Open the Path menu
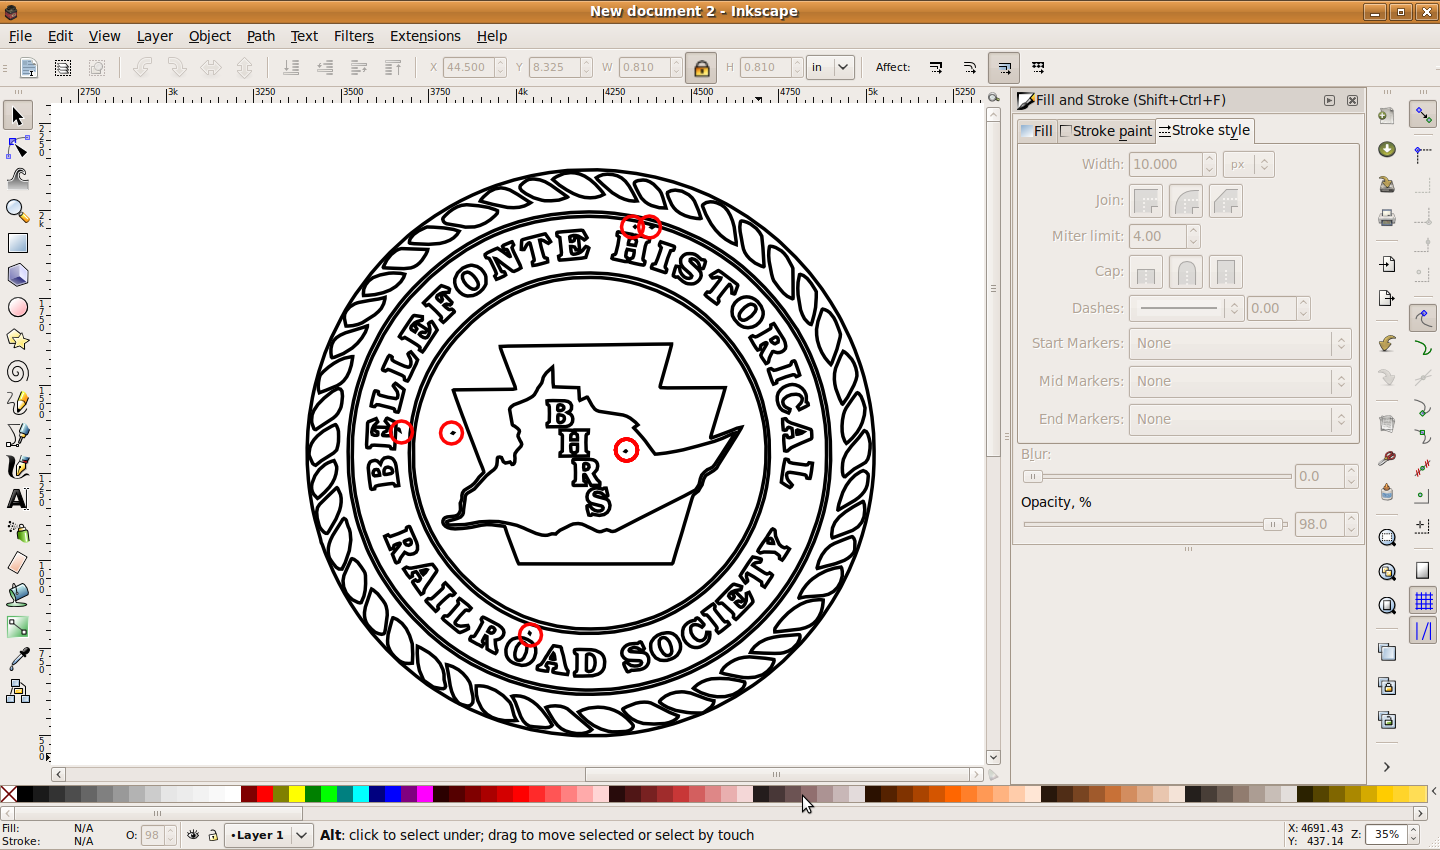The width and height of the screenshot is (1440, 850). click(261, 36)
